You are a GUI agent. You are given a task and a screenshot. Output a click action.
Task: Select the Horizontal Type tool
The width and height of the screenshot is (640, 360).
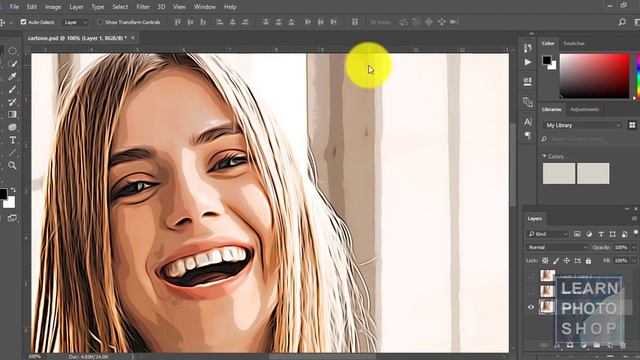point(12,140)
